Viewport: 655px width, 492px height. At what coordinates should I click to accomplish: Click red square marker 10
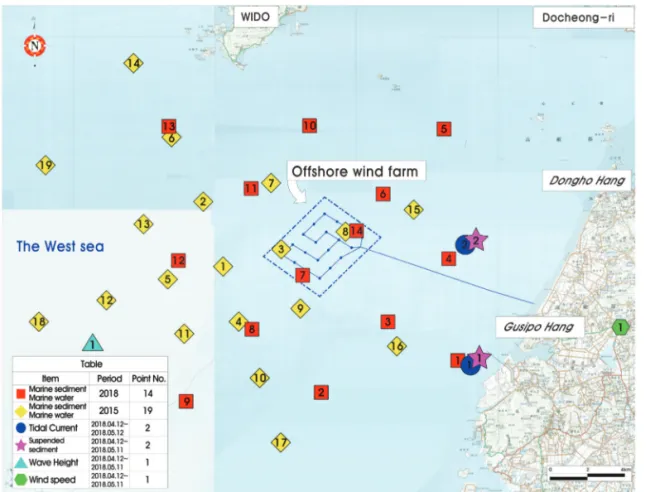pyautogui.click(x=310, y=125)
